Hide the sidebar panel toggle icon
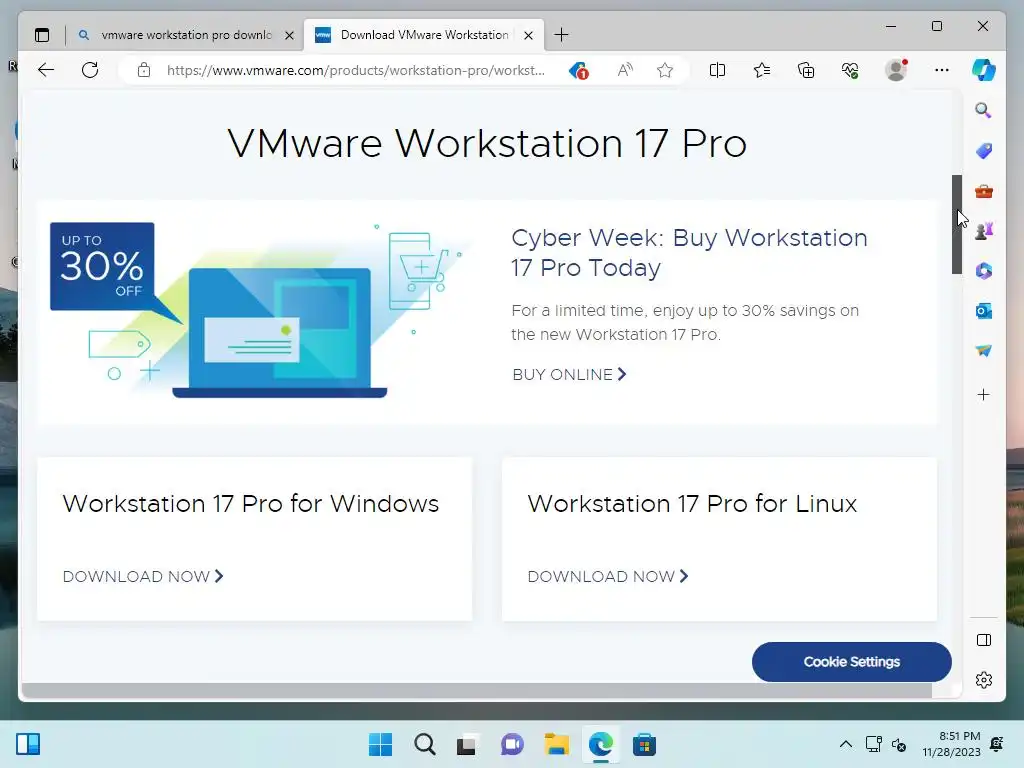This screenshot has width=1024, height=768. tap(984, 640)
